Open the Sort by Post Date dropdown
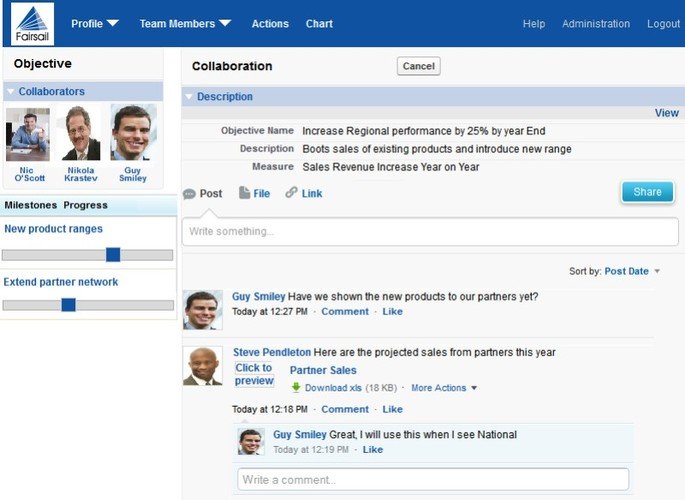Viewport: 685px width, 500px height. point(632,271)
